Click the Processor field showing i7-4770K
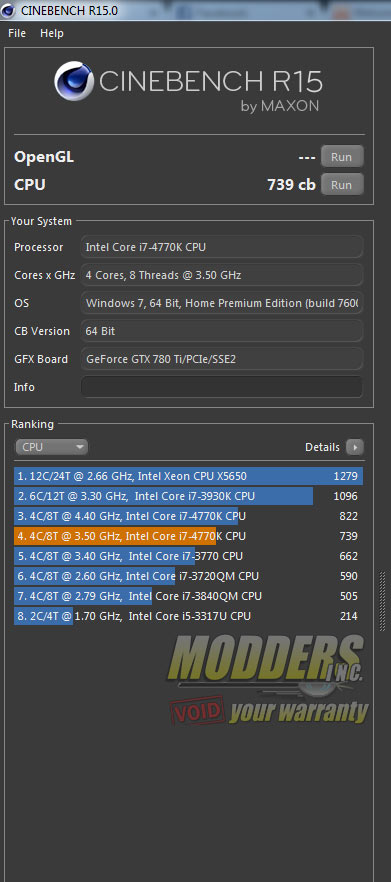Image resolution: width=391 pixels, height=882 pixels. 222,247
